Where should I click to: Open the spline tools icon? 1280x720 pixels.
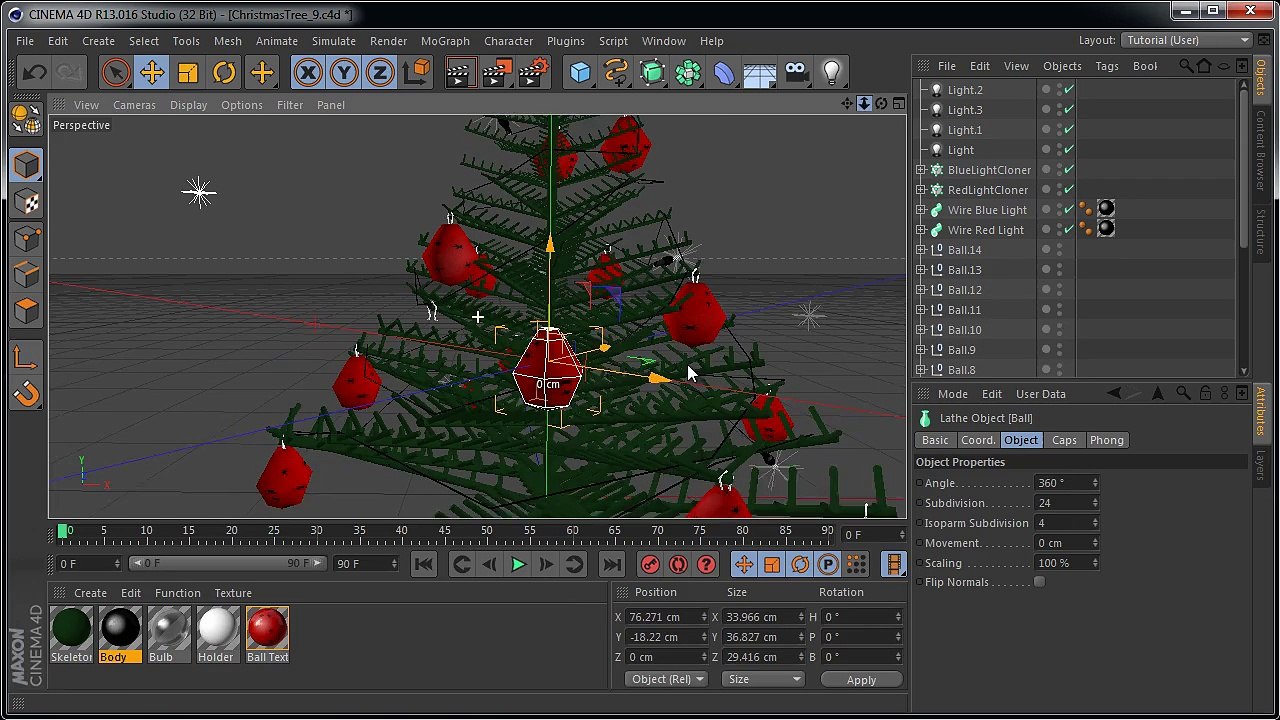(616, 72)
